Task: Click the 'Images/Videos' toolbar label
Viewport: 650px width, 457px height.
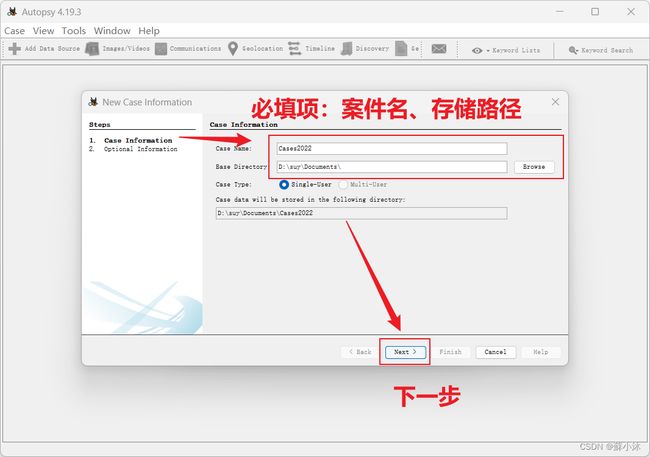Action: coord(126,49)
